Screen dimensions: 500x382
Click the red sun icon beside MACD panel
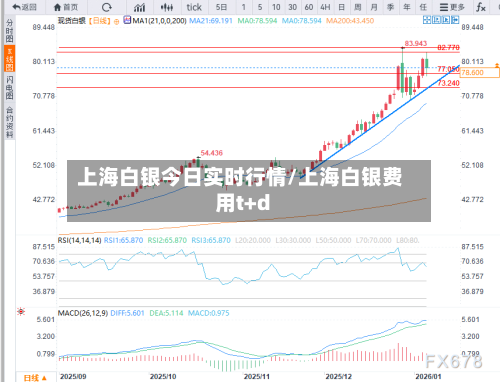[21, 312]
